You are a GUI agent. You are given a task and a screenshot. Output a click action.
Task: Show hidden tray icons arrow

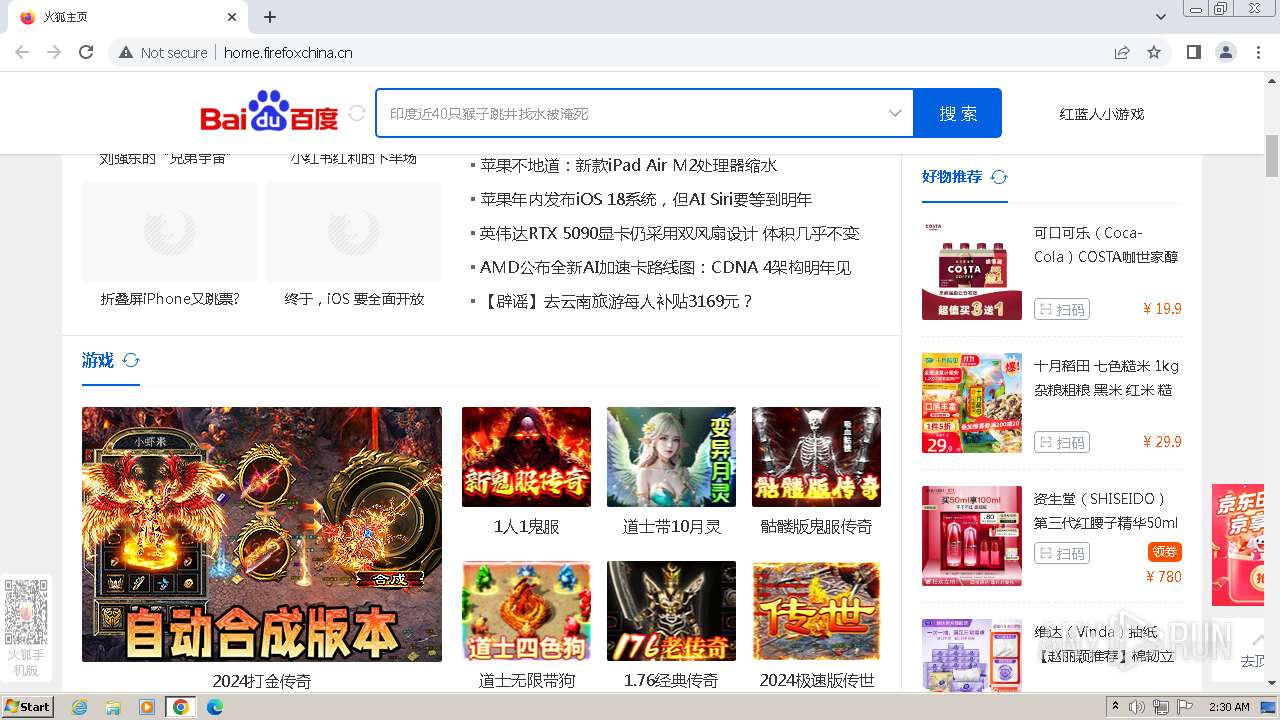pyautogui.click(x=1116, y=707)
